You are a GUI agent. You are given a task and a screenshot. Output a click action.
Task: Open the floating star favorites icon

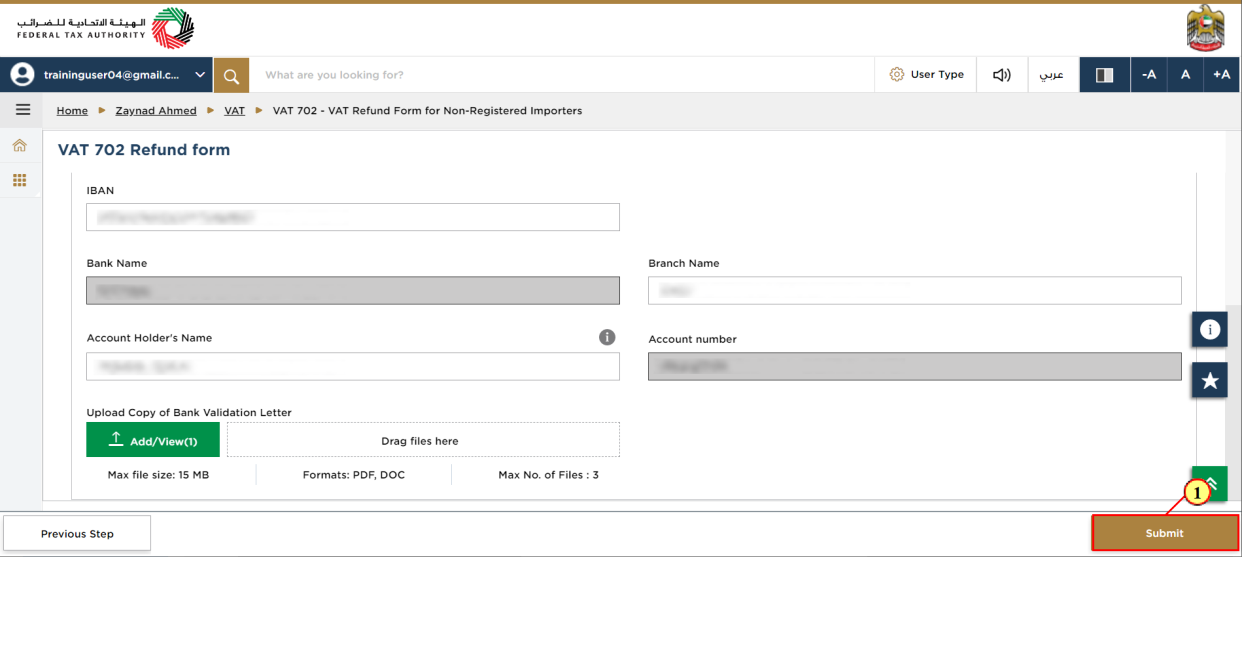pyautogui.click(x=1209, y=380)
